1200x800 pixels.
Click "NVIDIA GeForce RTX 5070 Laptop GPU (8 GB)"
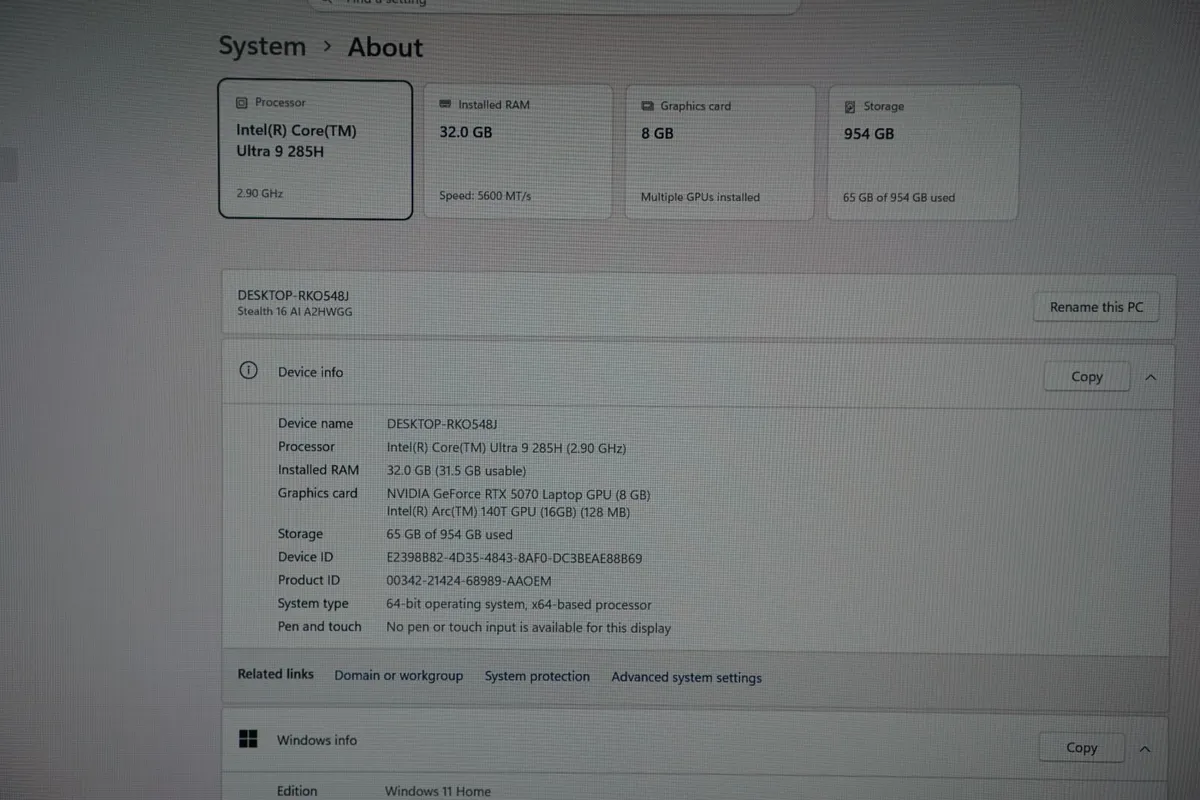click(x=519, y=494)
